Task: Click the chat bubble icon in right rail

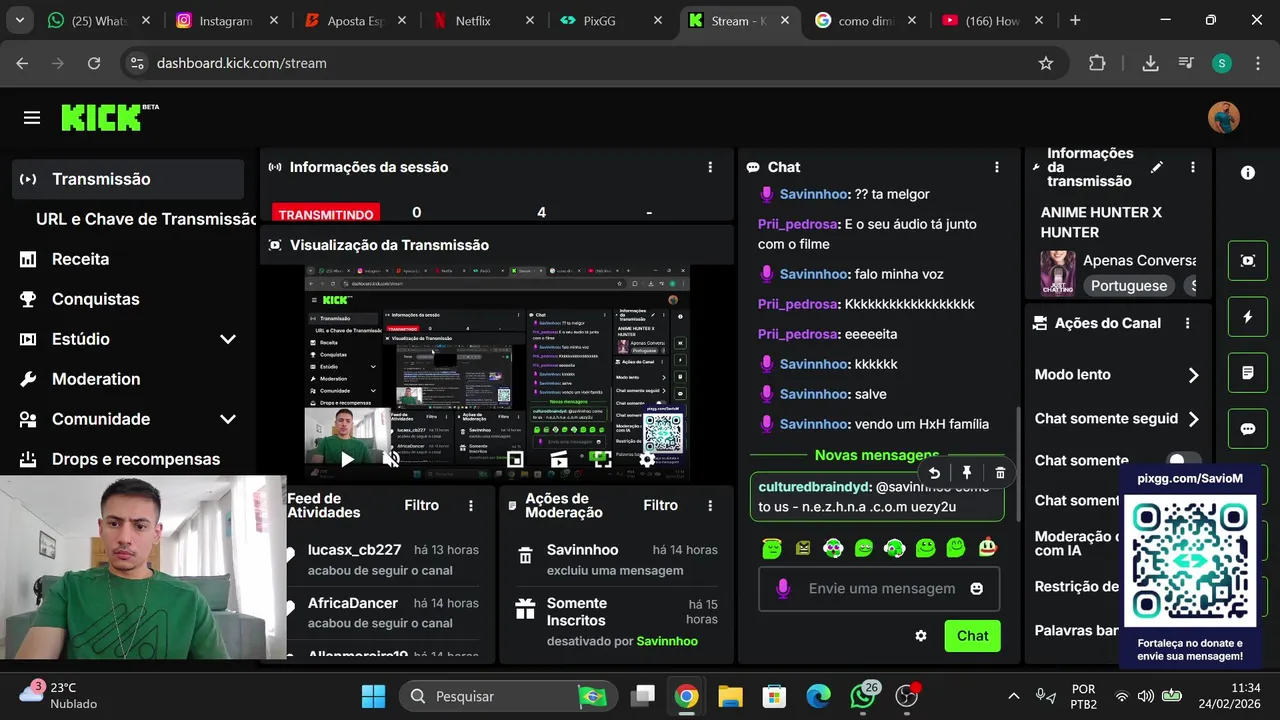Action: 1248,429
